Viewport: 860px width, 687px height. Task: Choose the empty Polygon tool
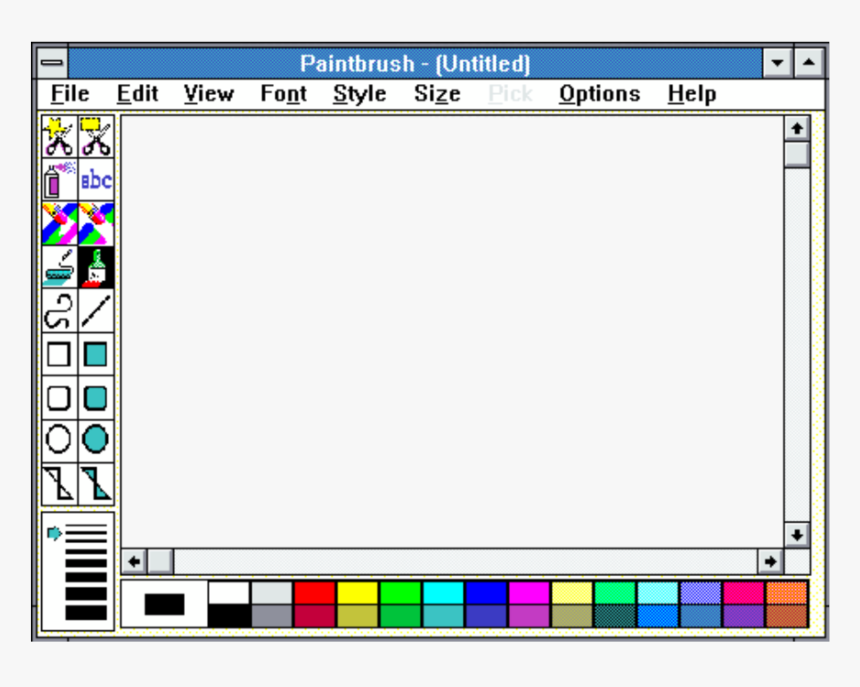tap(59, 484)
